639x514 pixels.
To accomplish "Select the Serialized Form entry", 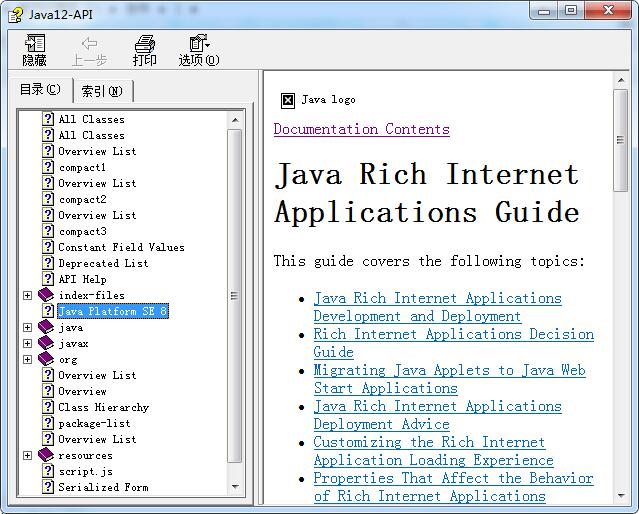I will [104, 487].
